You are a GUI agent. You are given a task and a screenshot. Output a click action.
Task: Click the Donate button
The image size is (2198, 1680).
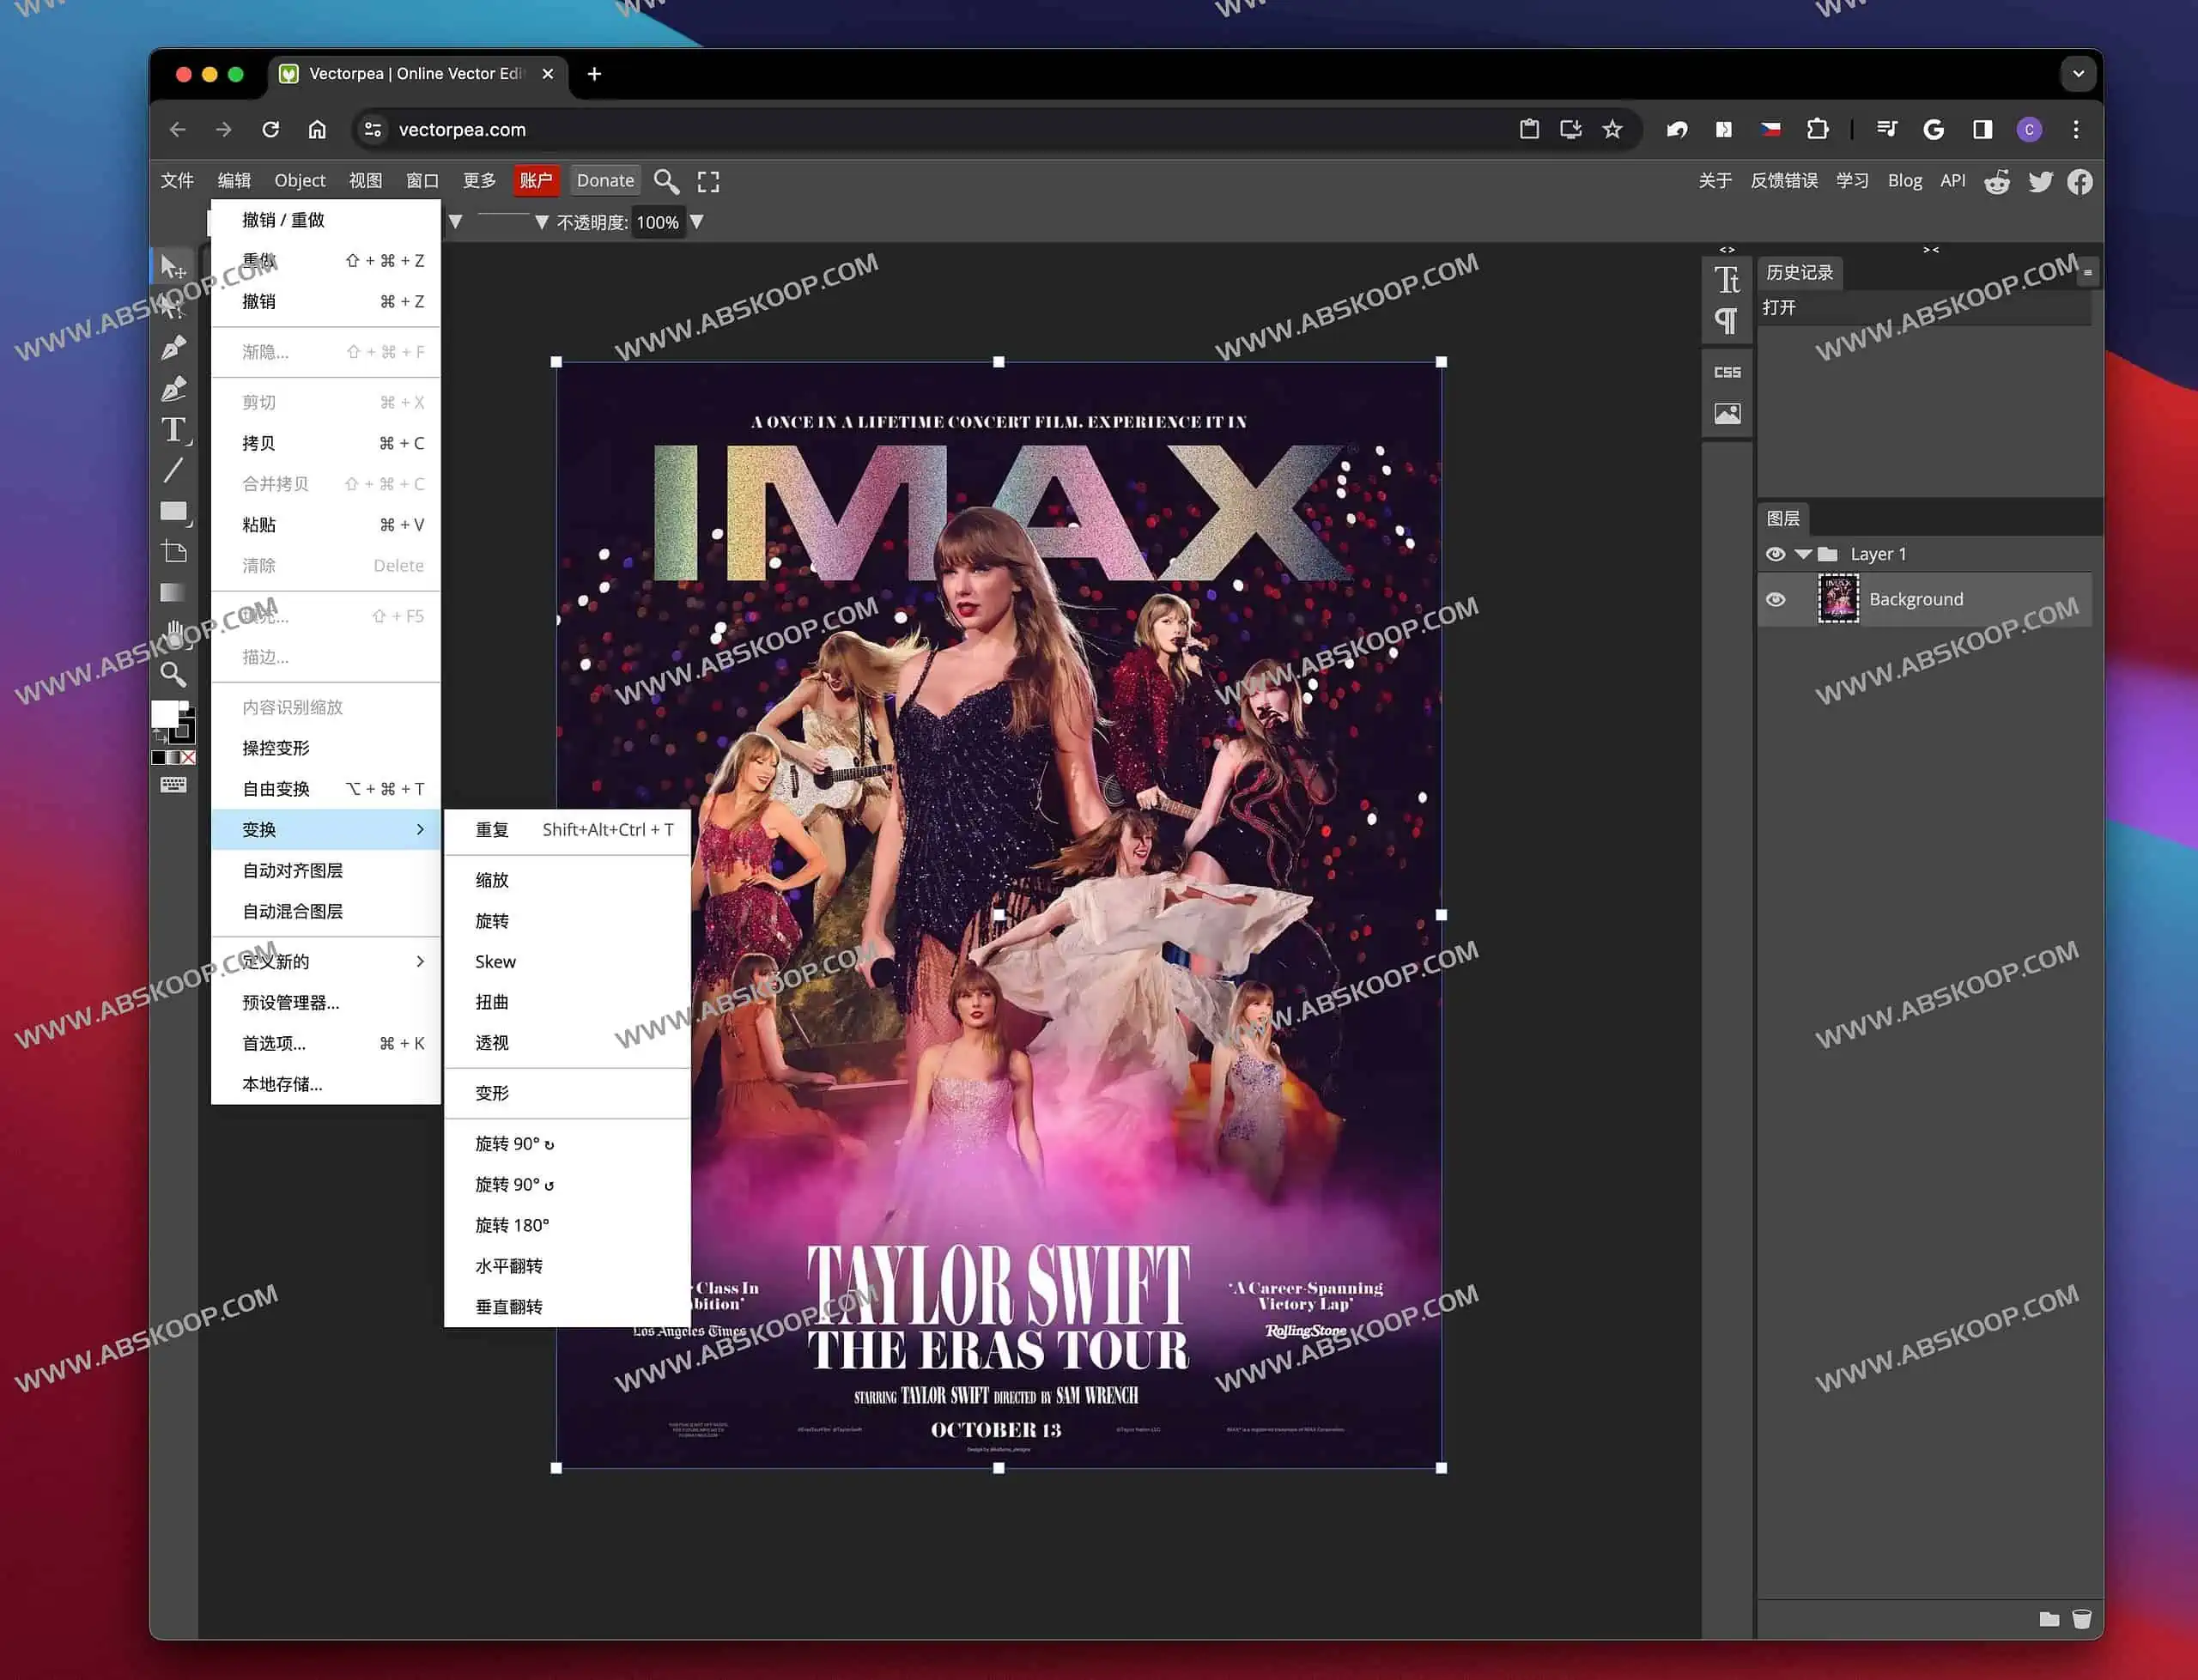[605, 180]
